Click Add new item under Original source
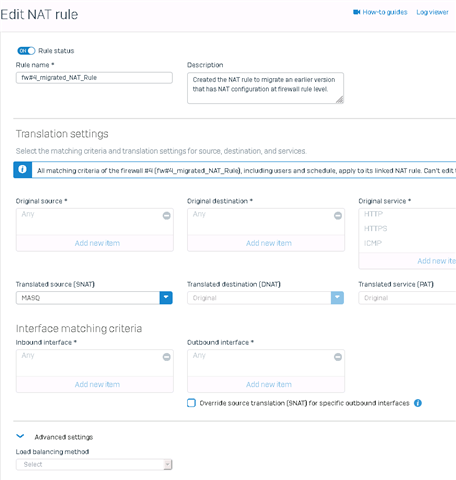This screenshot has width=456, height=480. click(x=97, y=243)
